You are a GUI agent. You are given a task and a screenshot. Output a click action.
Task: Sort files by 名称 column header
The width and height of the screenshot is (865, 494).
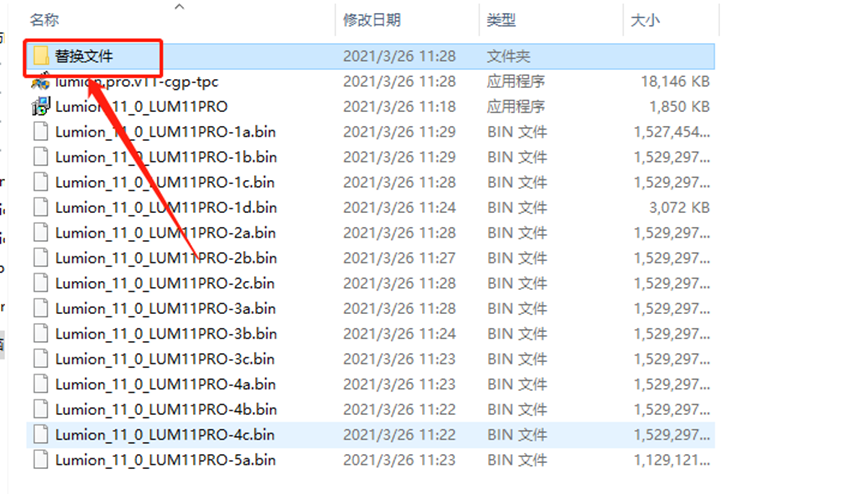45,20
